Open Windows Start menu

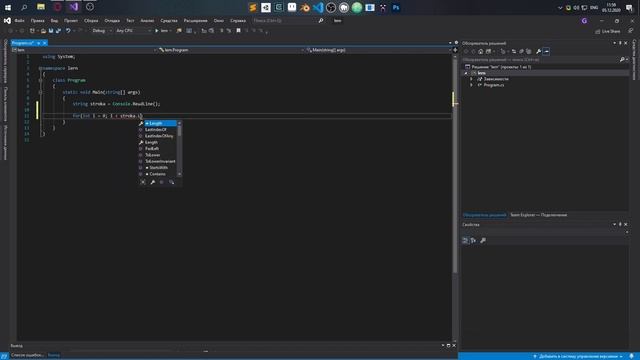8,7
